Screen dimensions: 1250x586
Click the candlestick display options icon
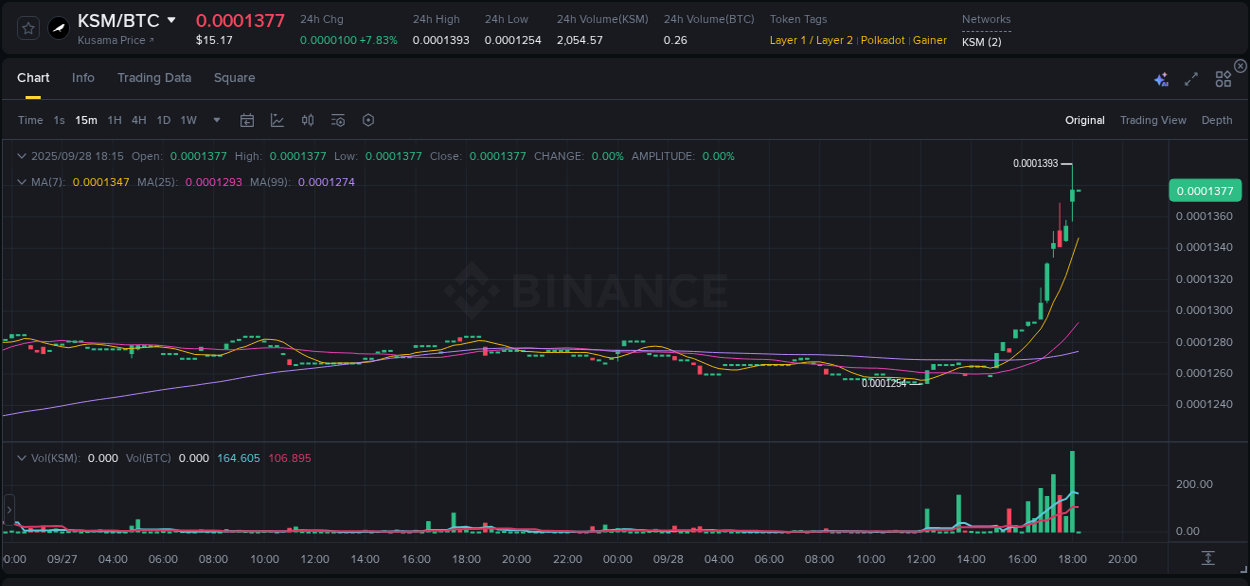coord(308,120)
